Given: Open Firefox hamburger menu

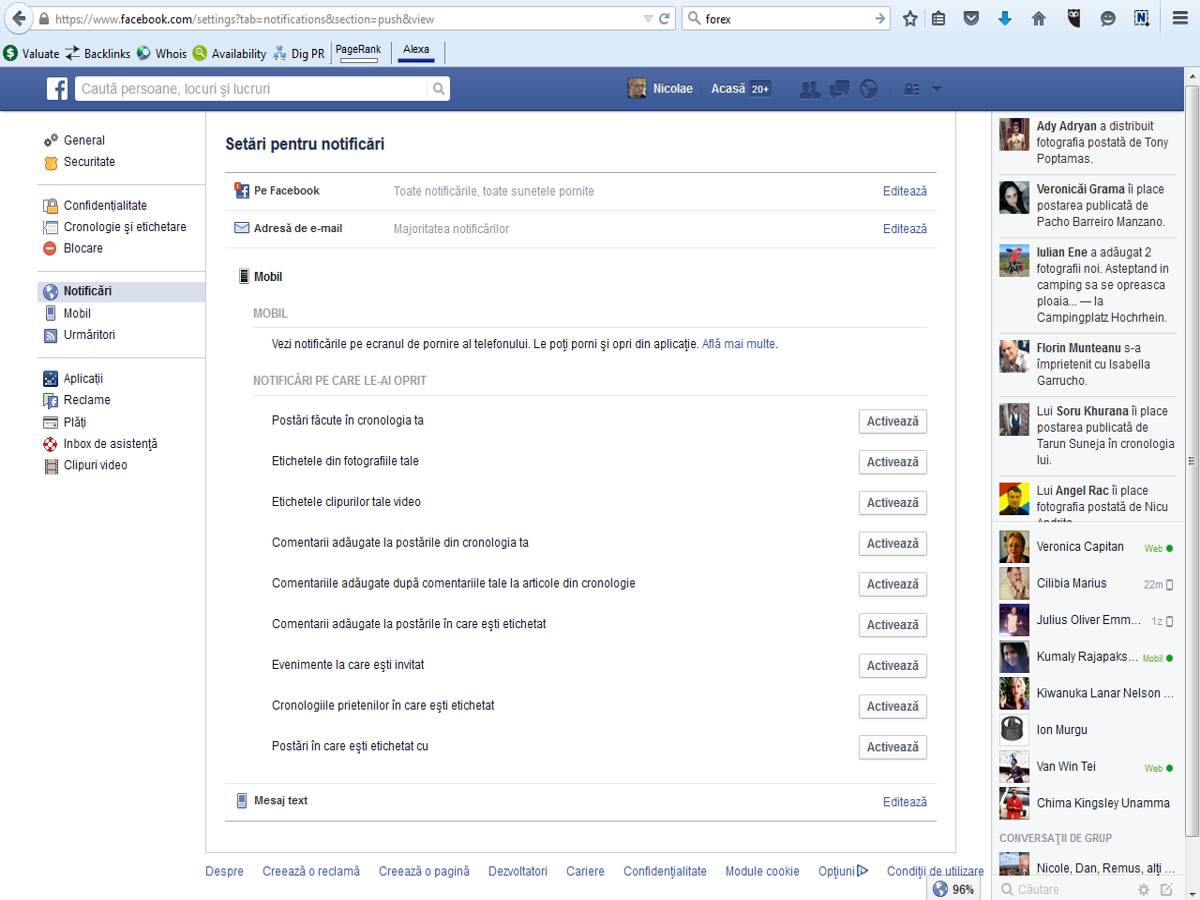Looking at the screenshot, I should [1180, 18].
